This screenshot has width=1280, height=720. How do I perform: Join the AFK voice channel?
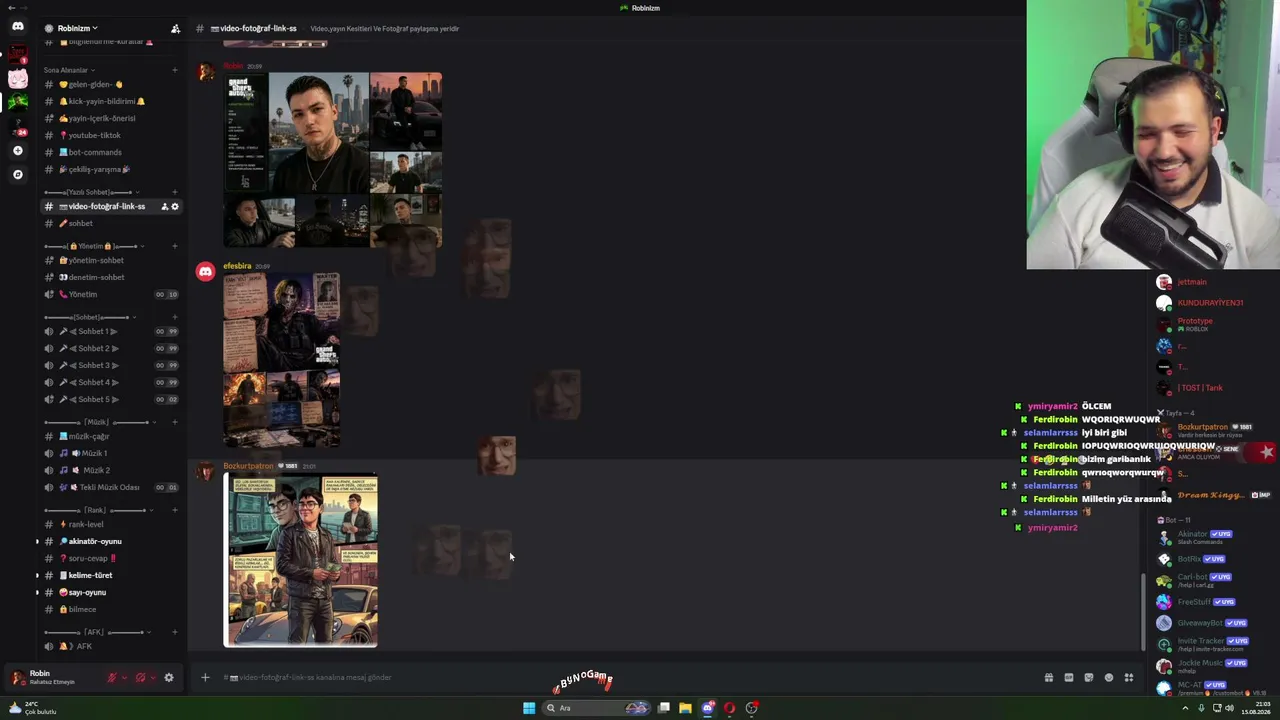[110, 647]
